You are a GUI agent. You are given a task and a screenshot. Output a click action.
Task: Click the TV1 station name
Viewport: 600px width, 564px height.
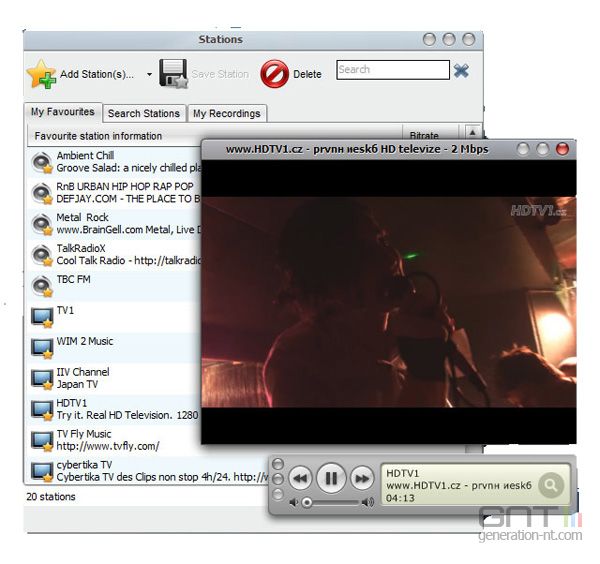click(x=65, y=310)
